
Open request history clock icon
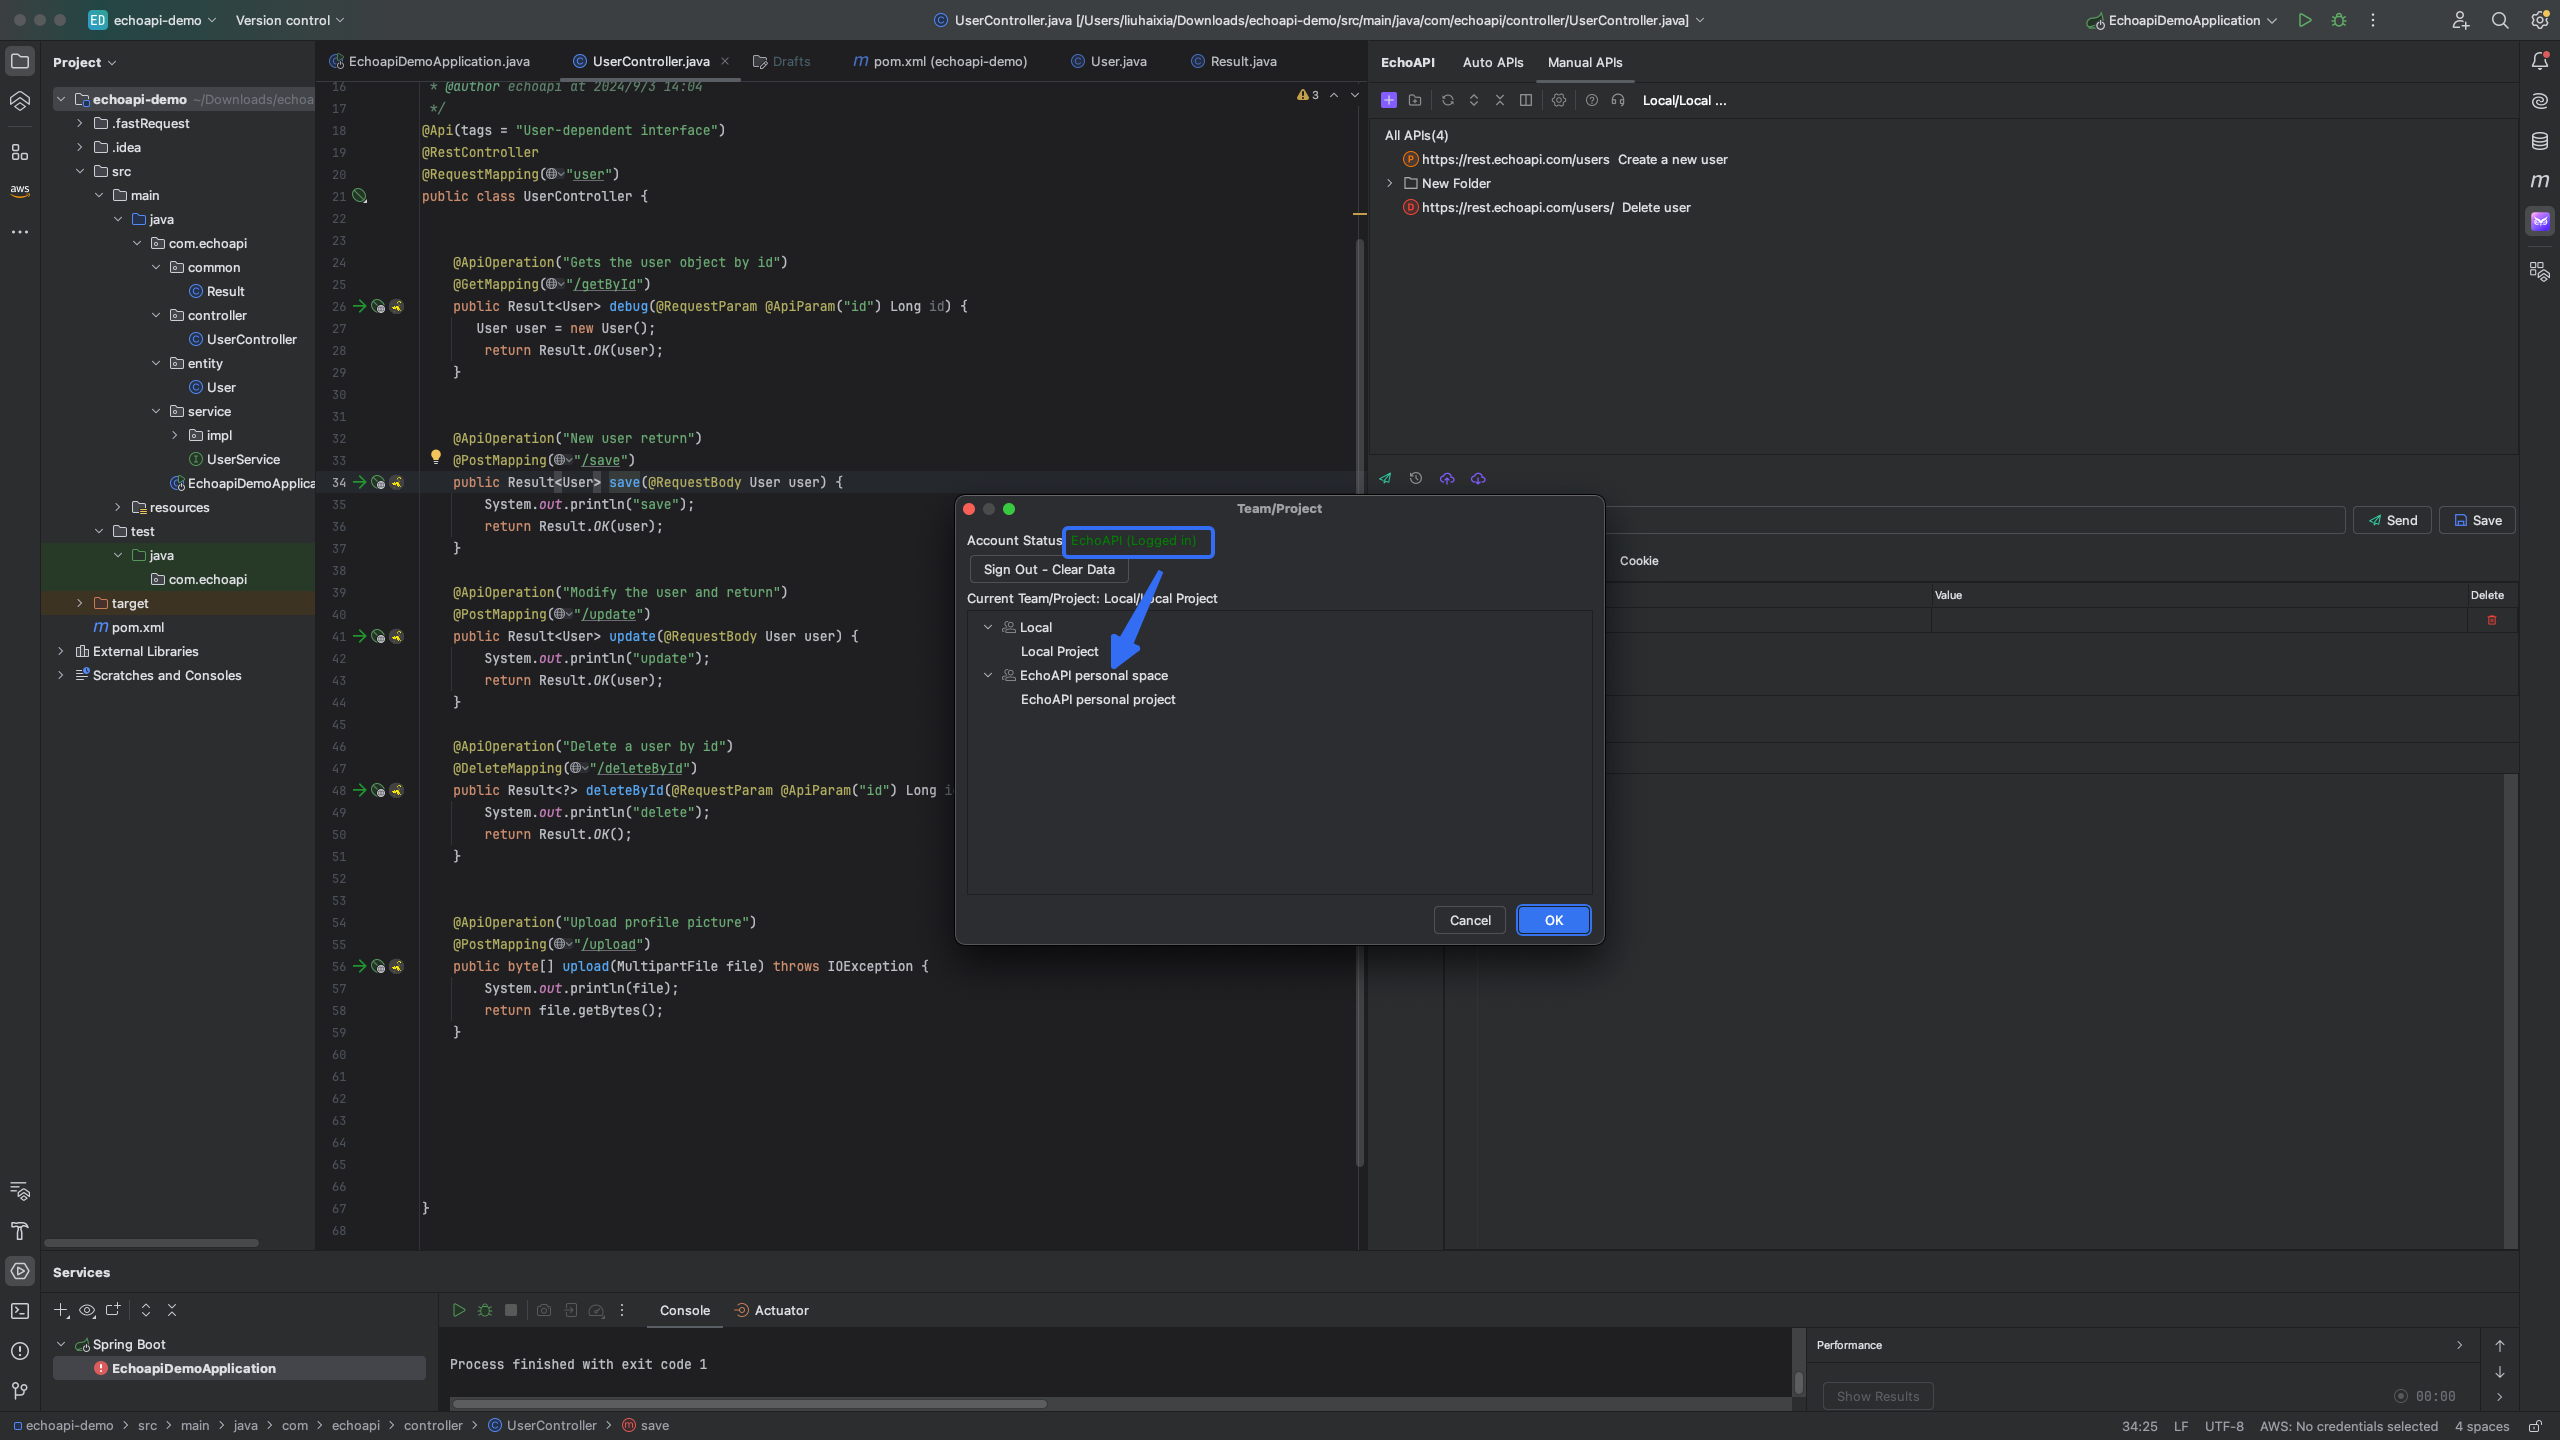(1415, 479)
